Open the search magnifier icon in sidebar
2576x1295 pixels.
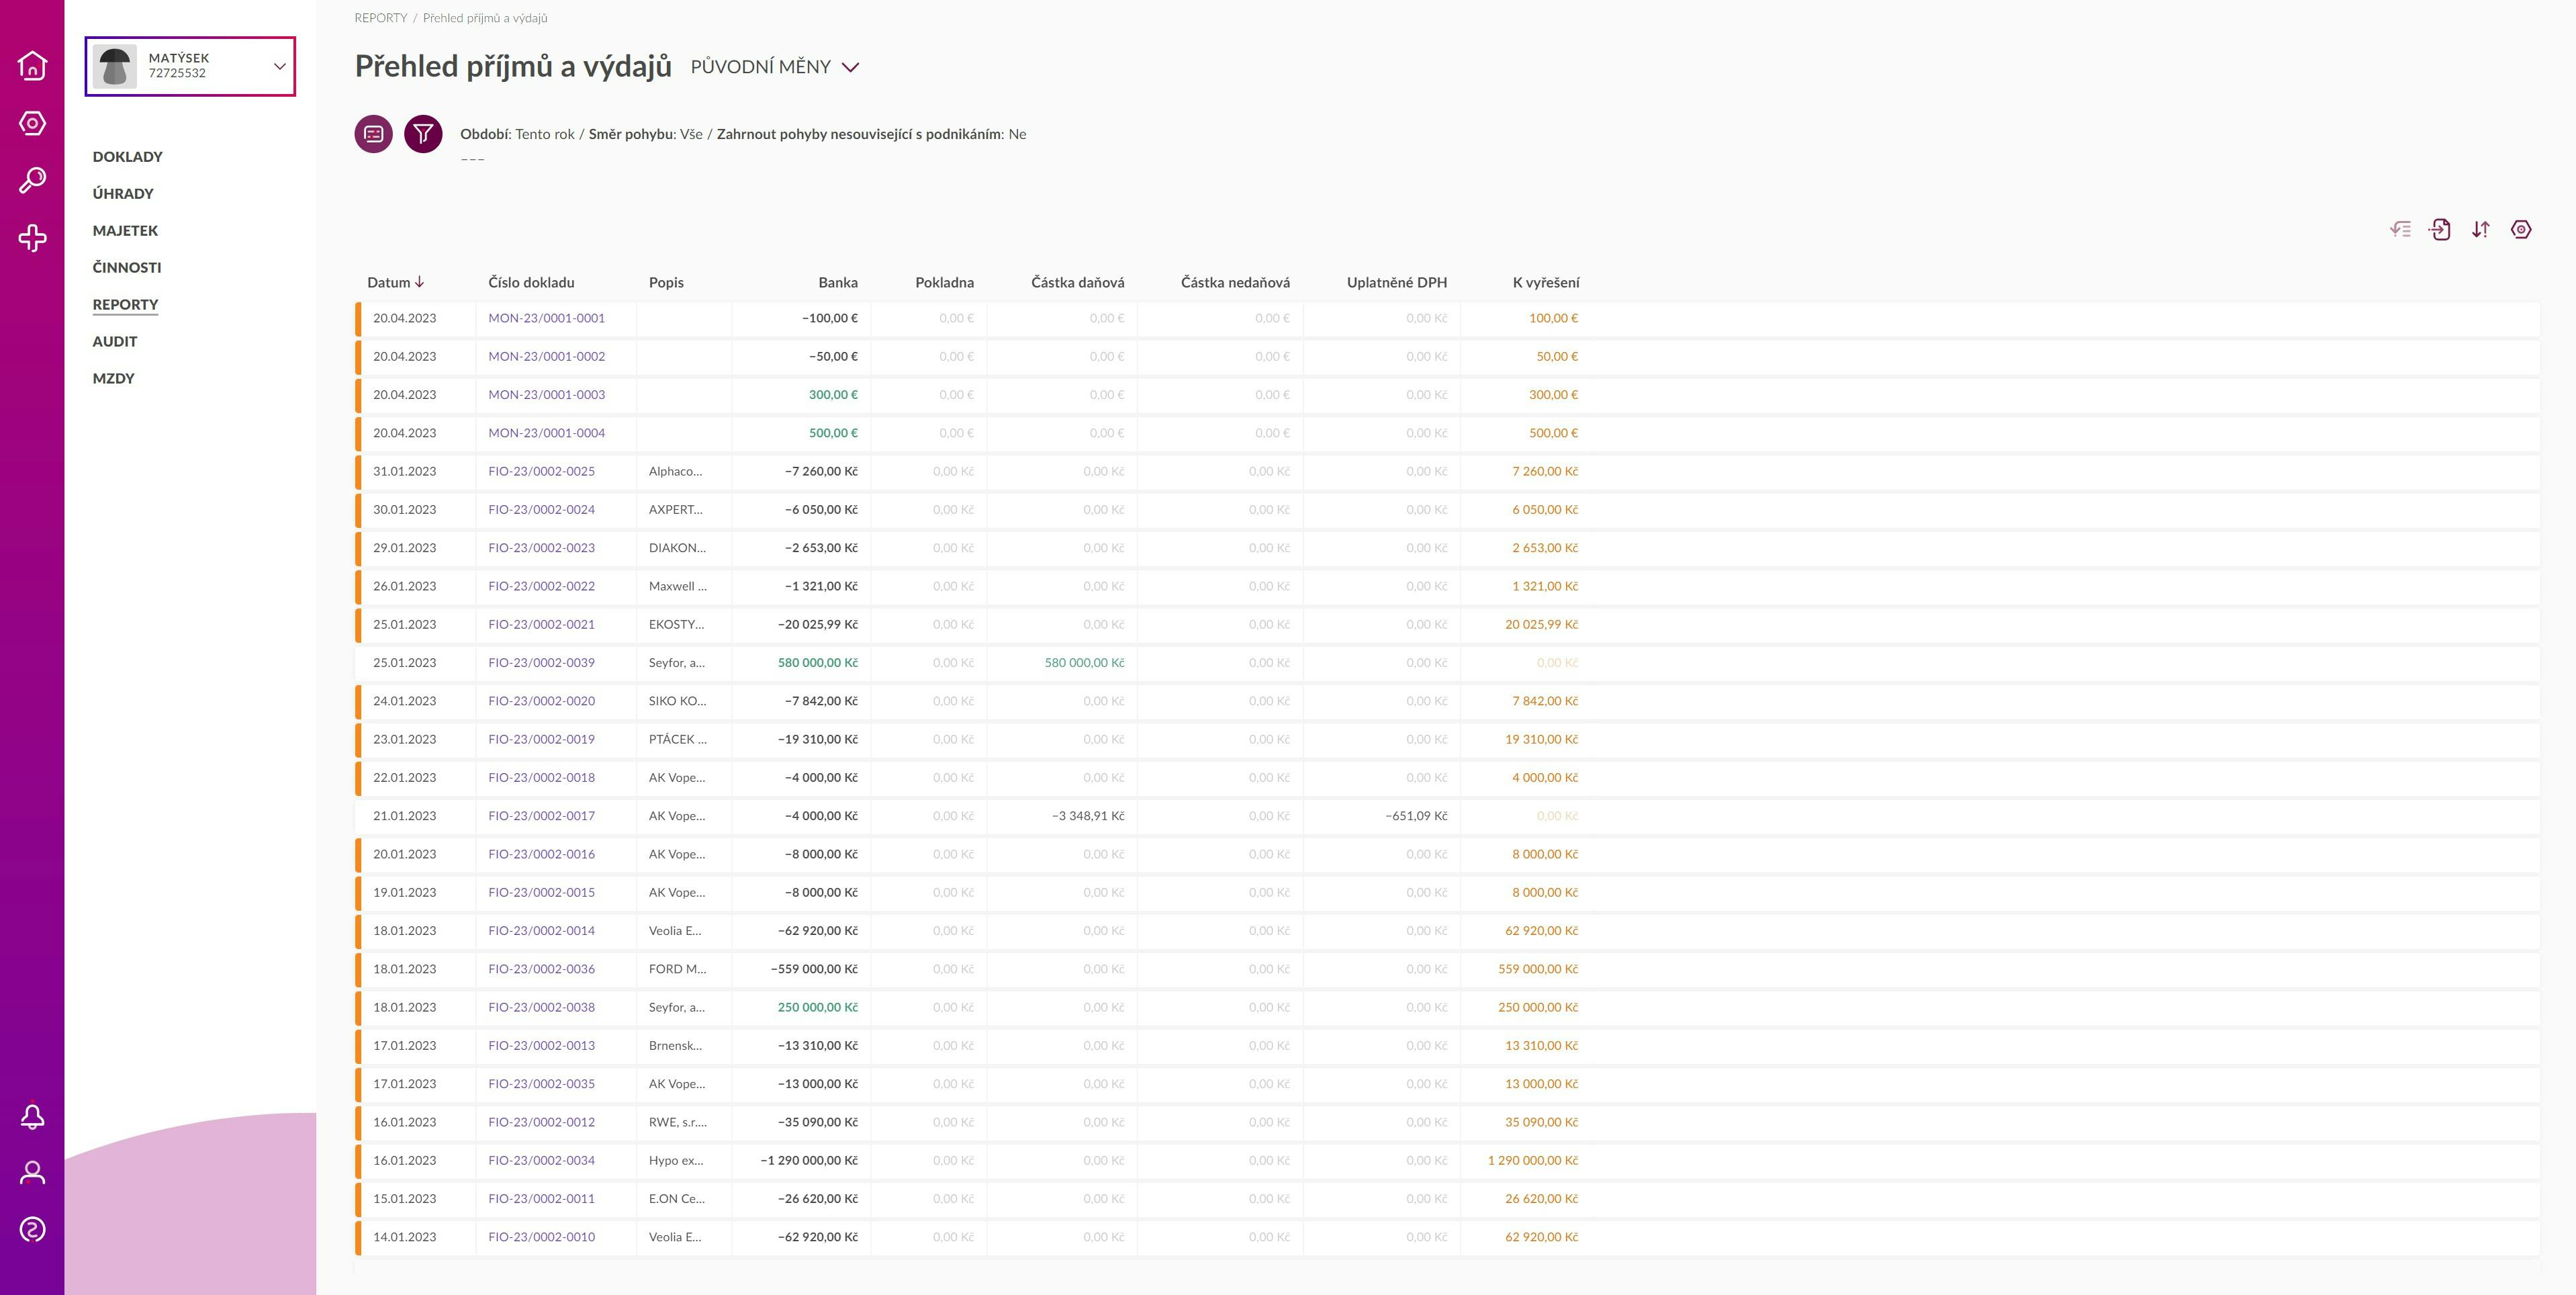(x=32, y=180)
